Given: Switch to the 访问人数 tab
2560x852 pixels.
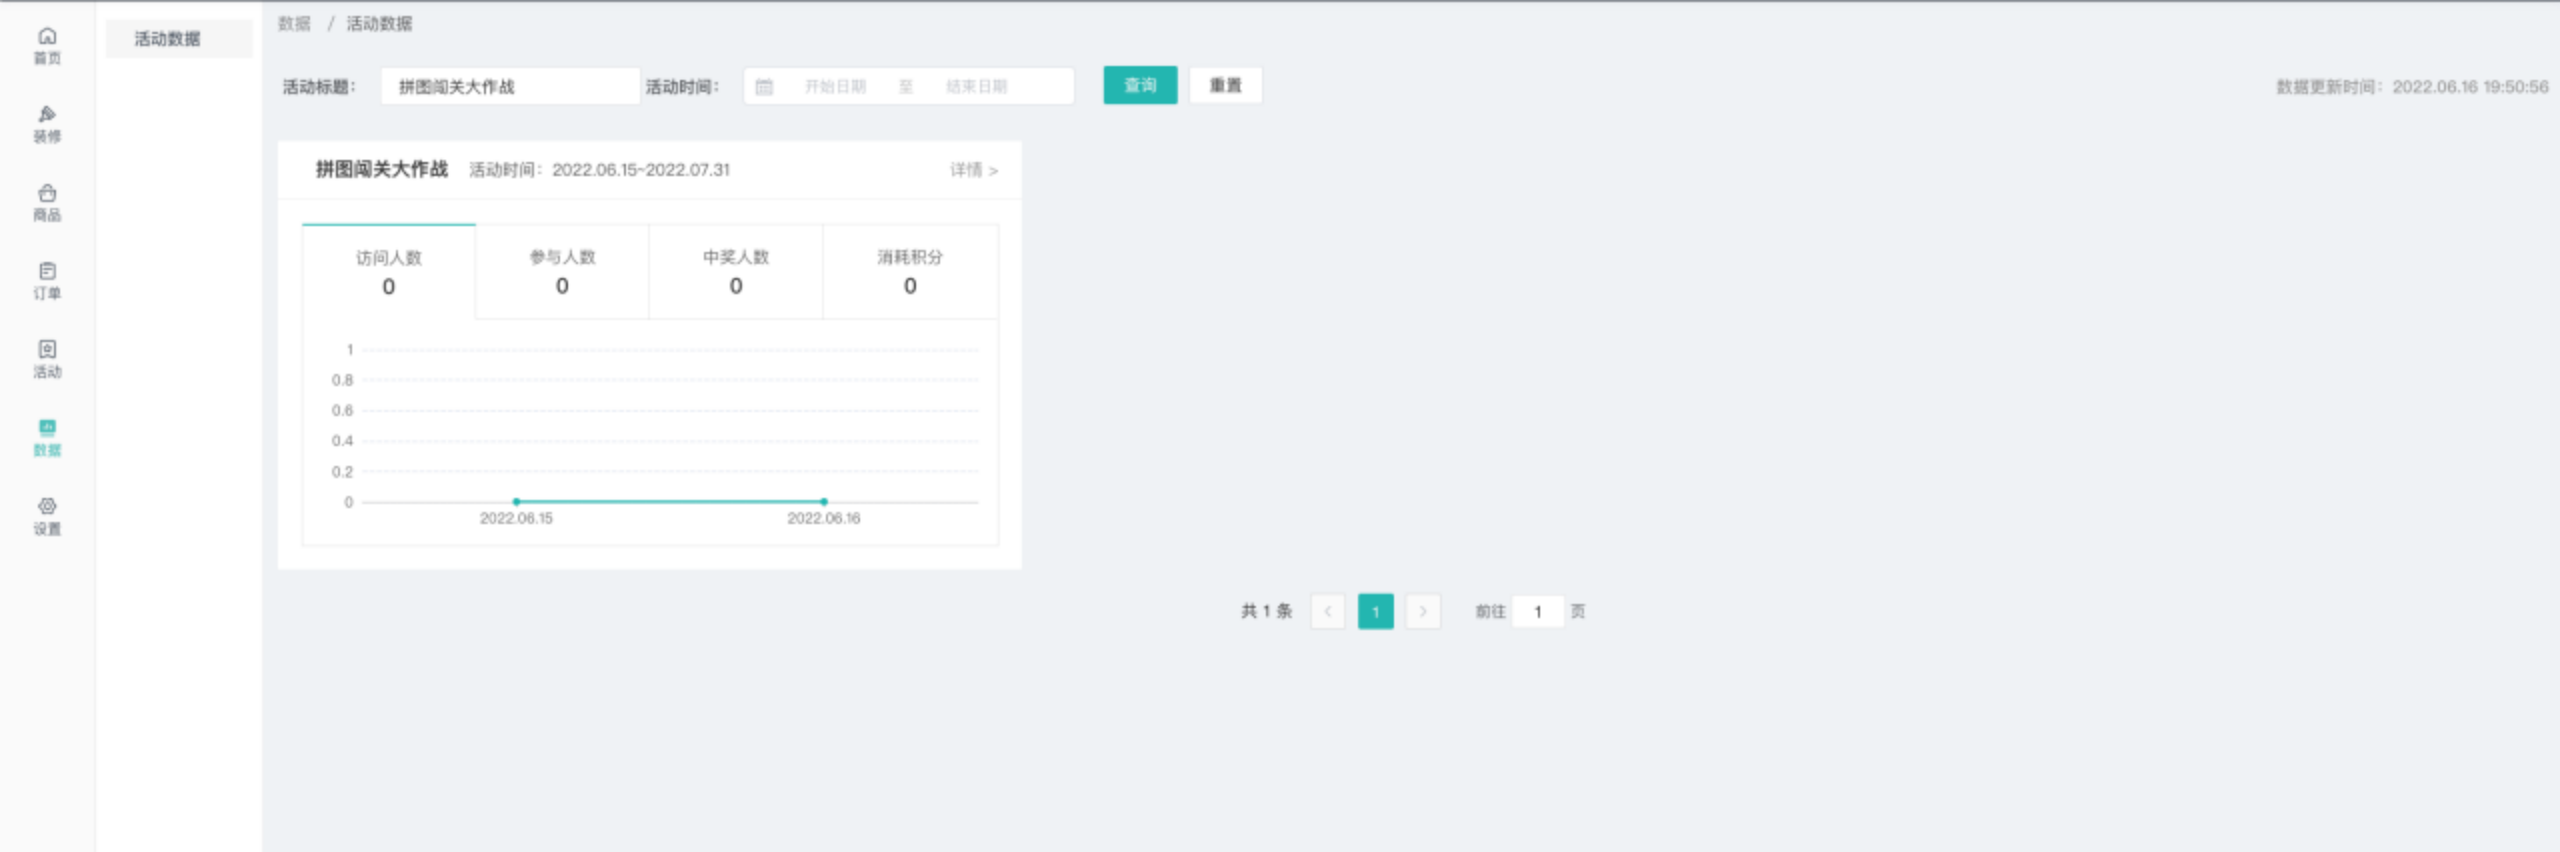Looking at the screenshot, I should coord(389,272).
